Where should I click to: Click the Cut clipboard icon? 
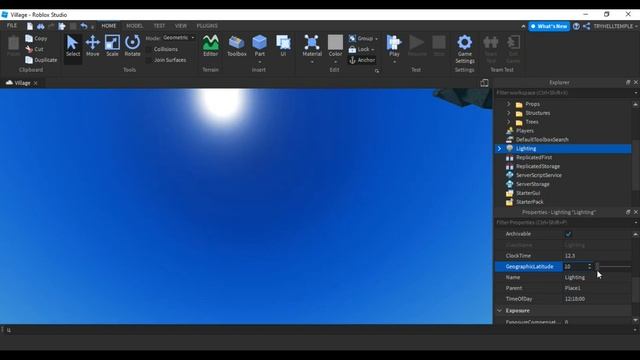[x=29, y=49]
